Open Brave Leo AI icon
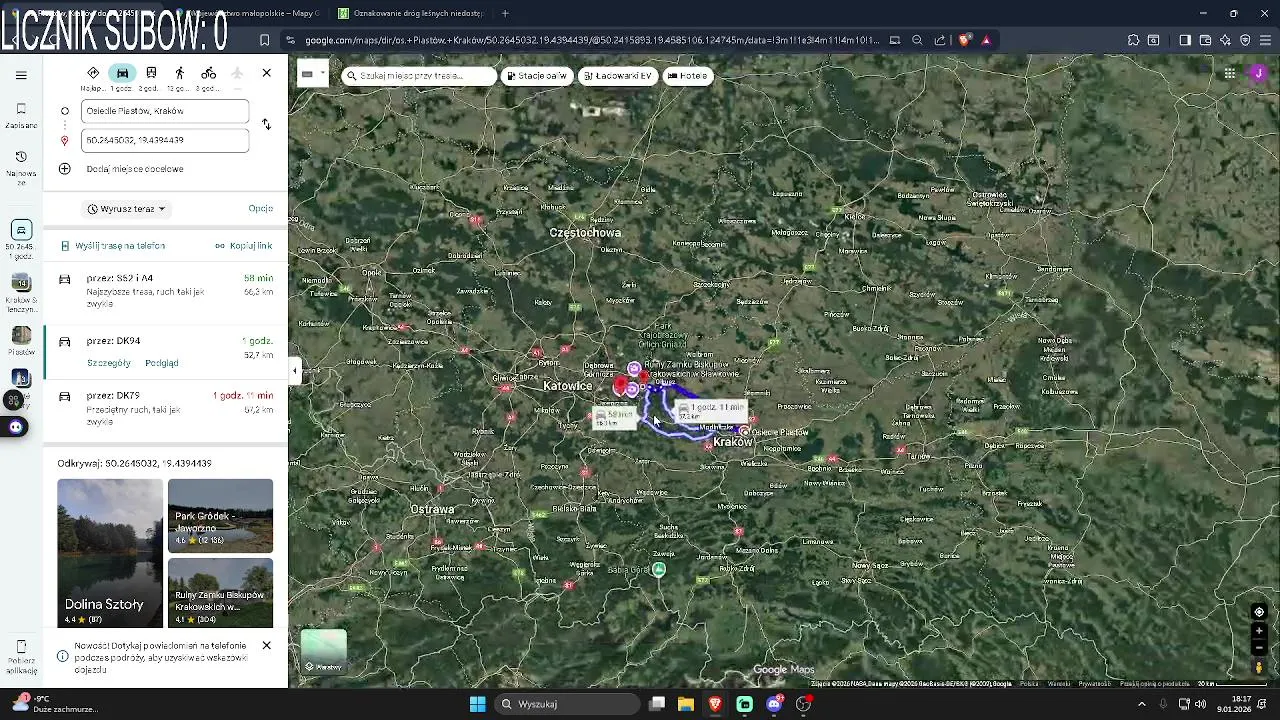 (1225, 40)
